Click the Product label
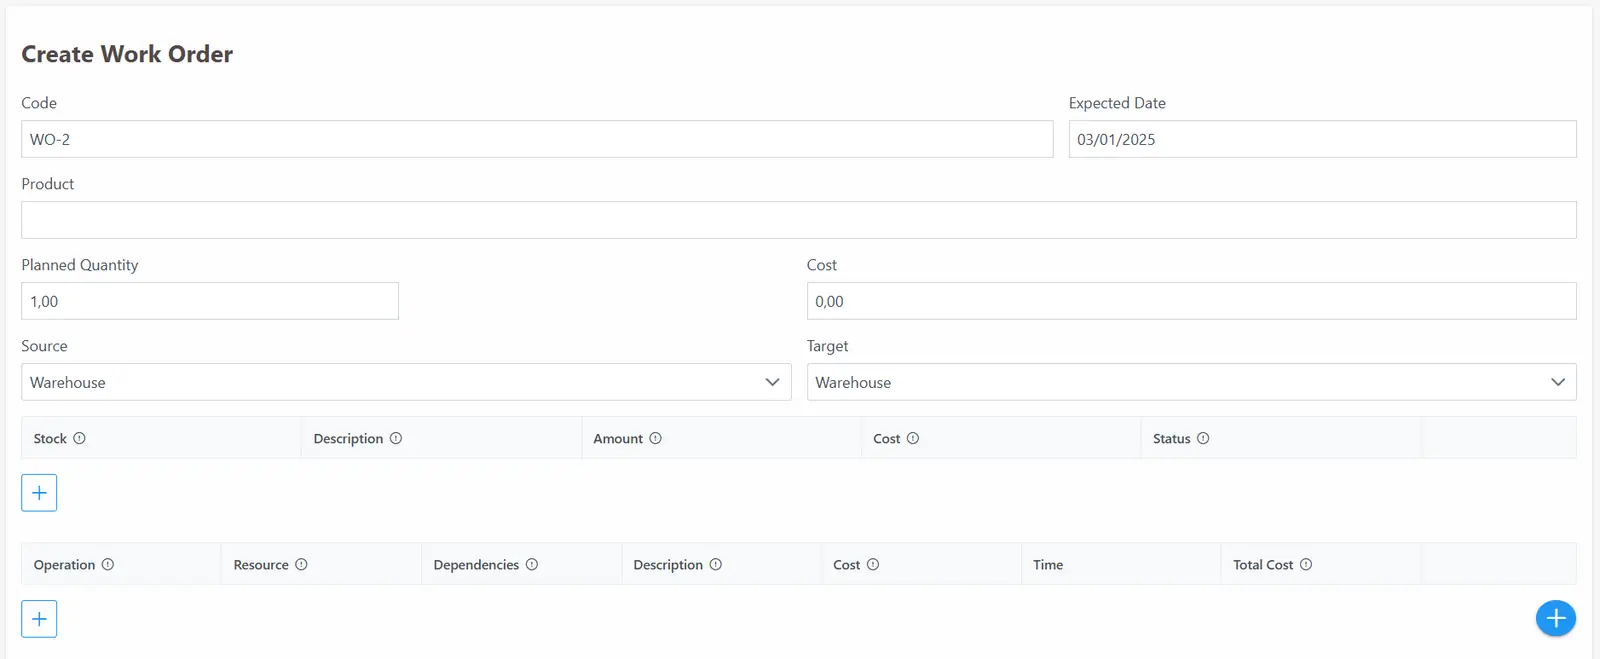Image resolution: width=1600 pixels, height=659 pixels. point(48,184)
